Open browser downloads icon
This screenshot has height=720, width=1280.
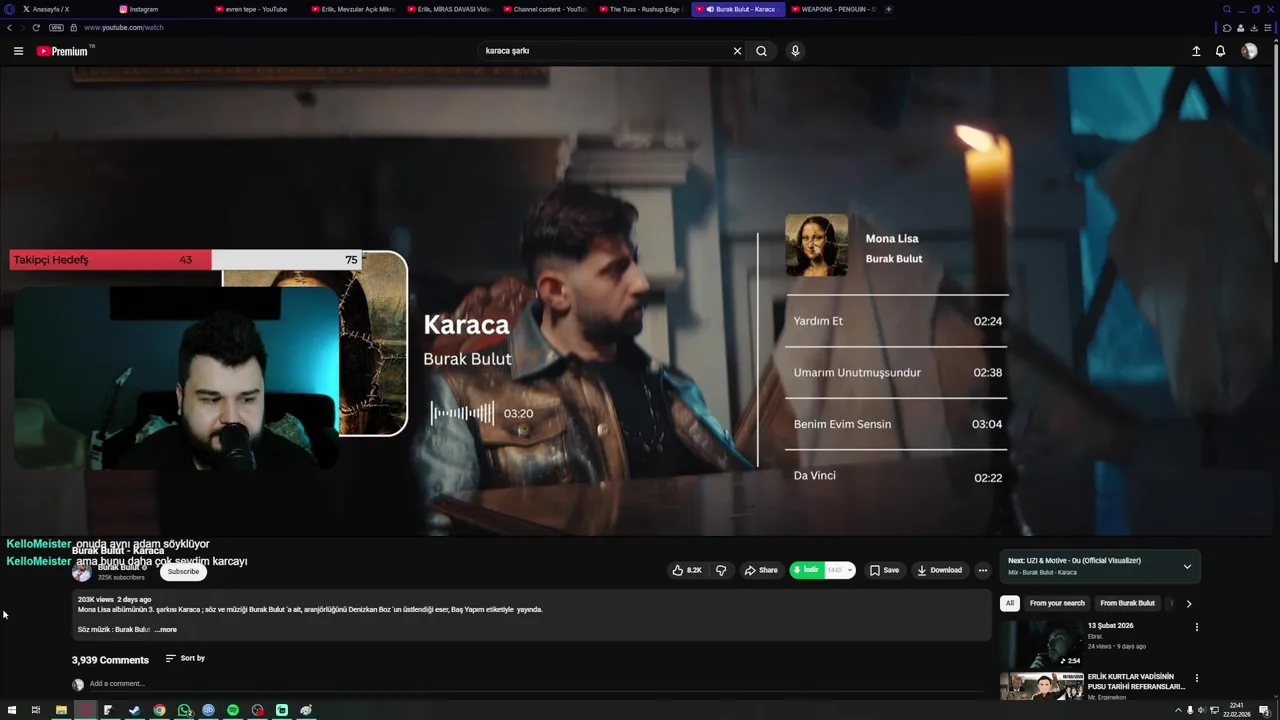coord(1254,28)
